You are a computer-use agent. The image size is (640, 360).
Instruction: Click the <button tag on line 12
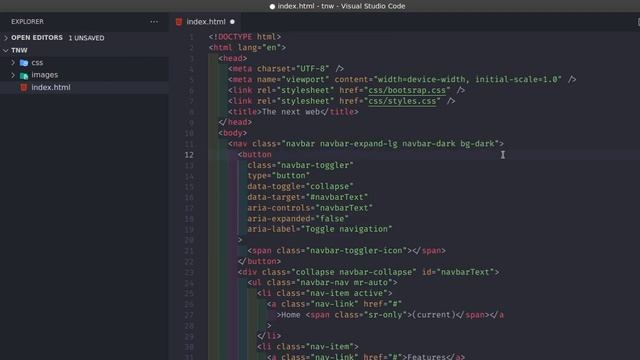pos(255,154)
